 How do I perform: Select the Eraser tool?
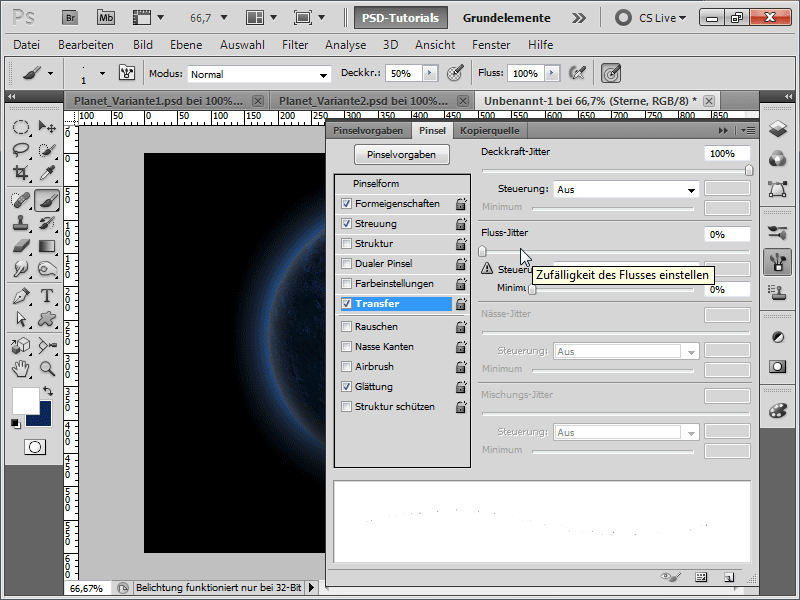coord(21,246)
